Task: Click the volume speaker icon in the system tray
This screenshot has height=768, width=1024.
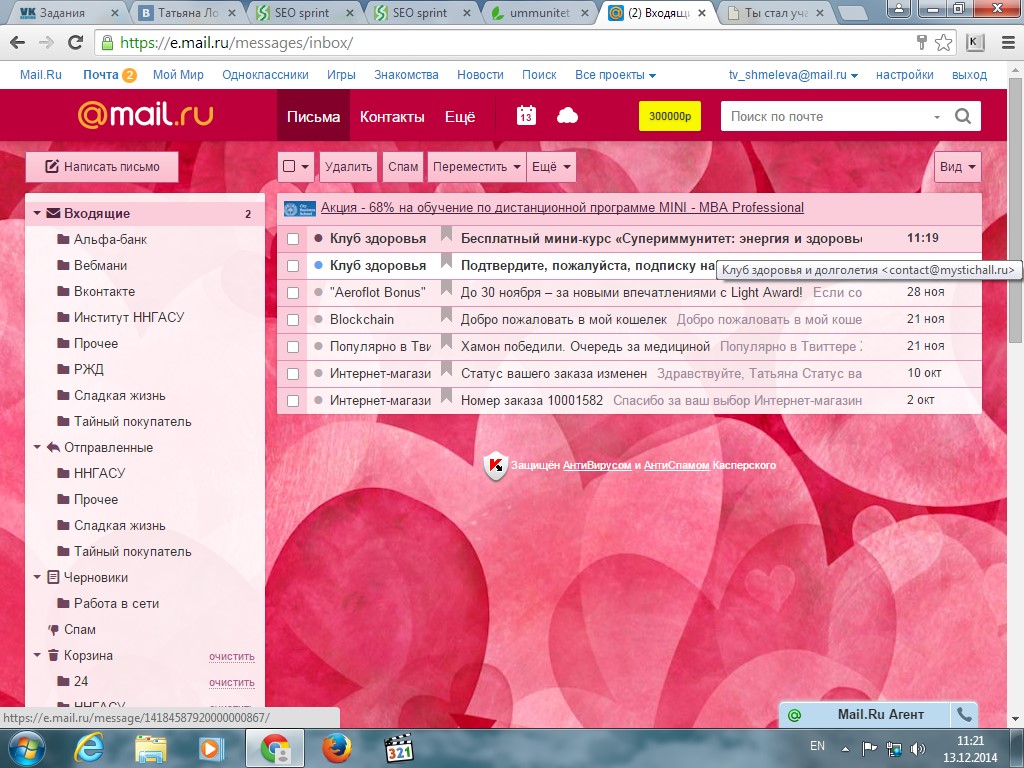Action: click(918, 748)
